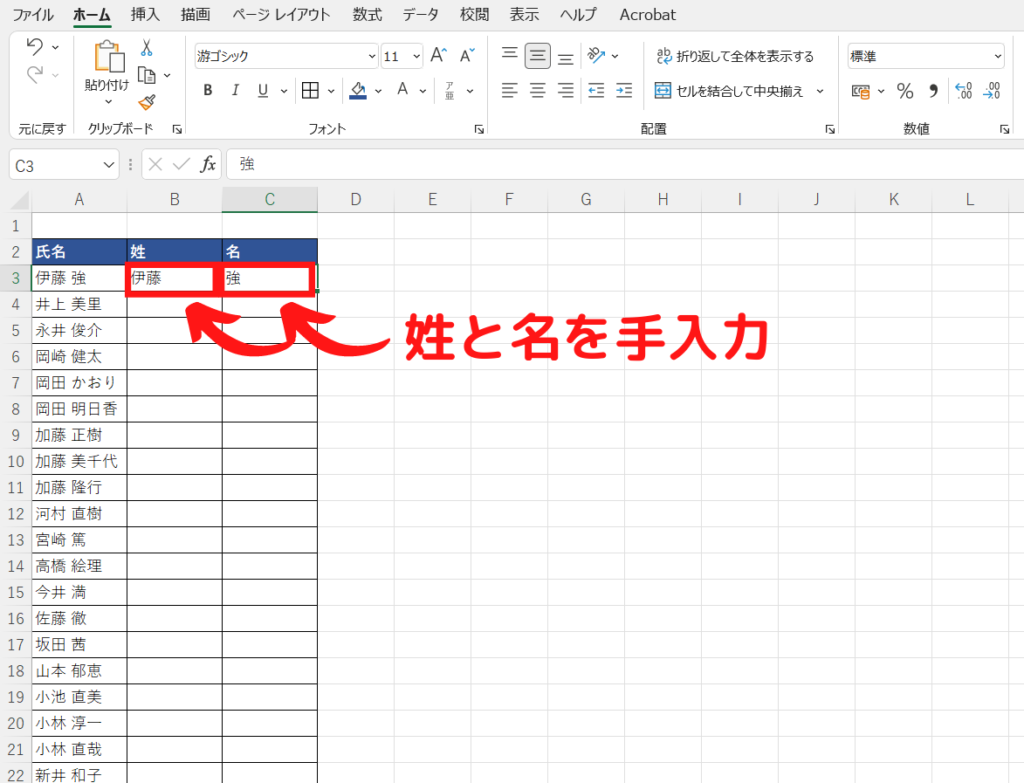Click the Phonetic guide (furigana) icon
Viewport: 1024px width, 783px height.
click(x=450, y=90)
